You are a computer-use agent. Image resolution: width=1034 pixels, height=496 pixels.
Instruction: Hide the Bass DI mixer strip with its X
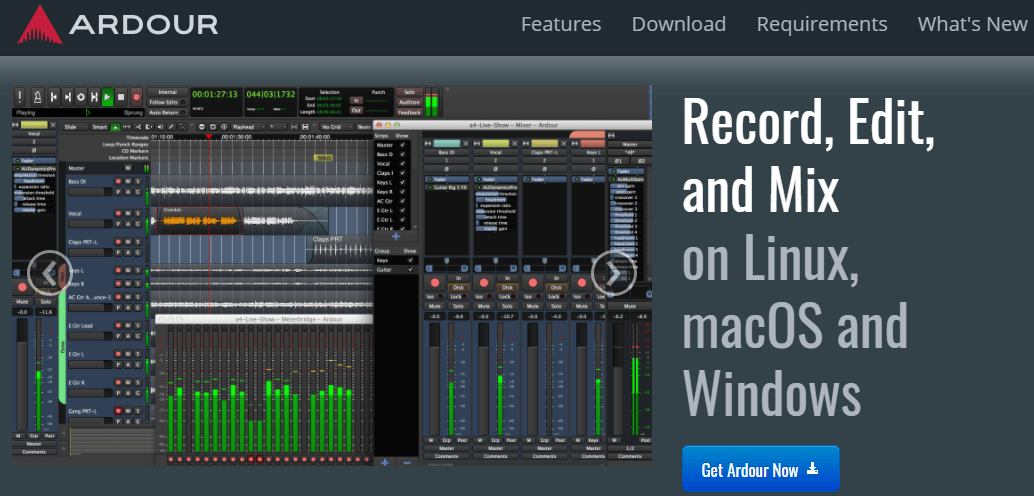[467, 143]
